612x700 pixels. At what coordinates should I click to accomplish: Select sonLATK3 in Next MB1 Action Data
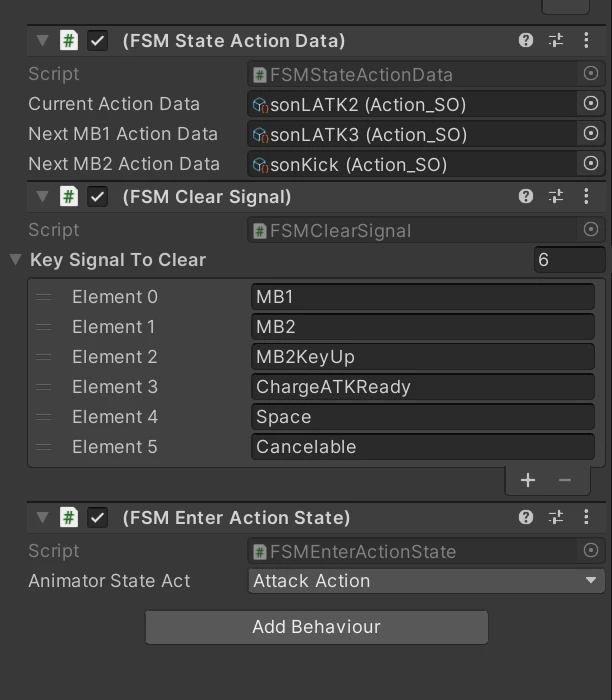411,134
